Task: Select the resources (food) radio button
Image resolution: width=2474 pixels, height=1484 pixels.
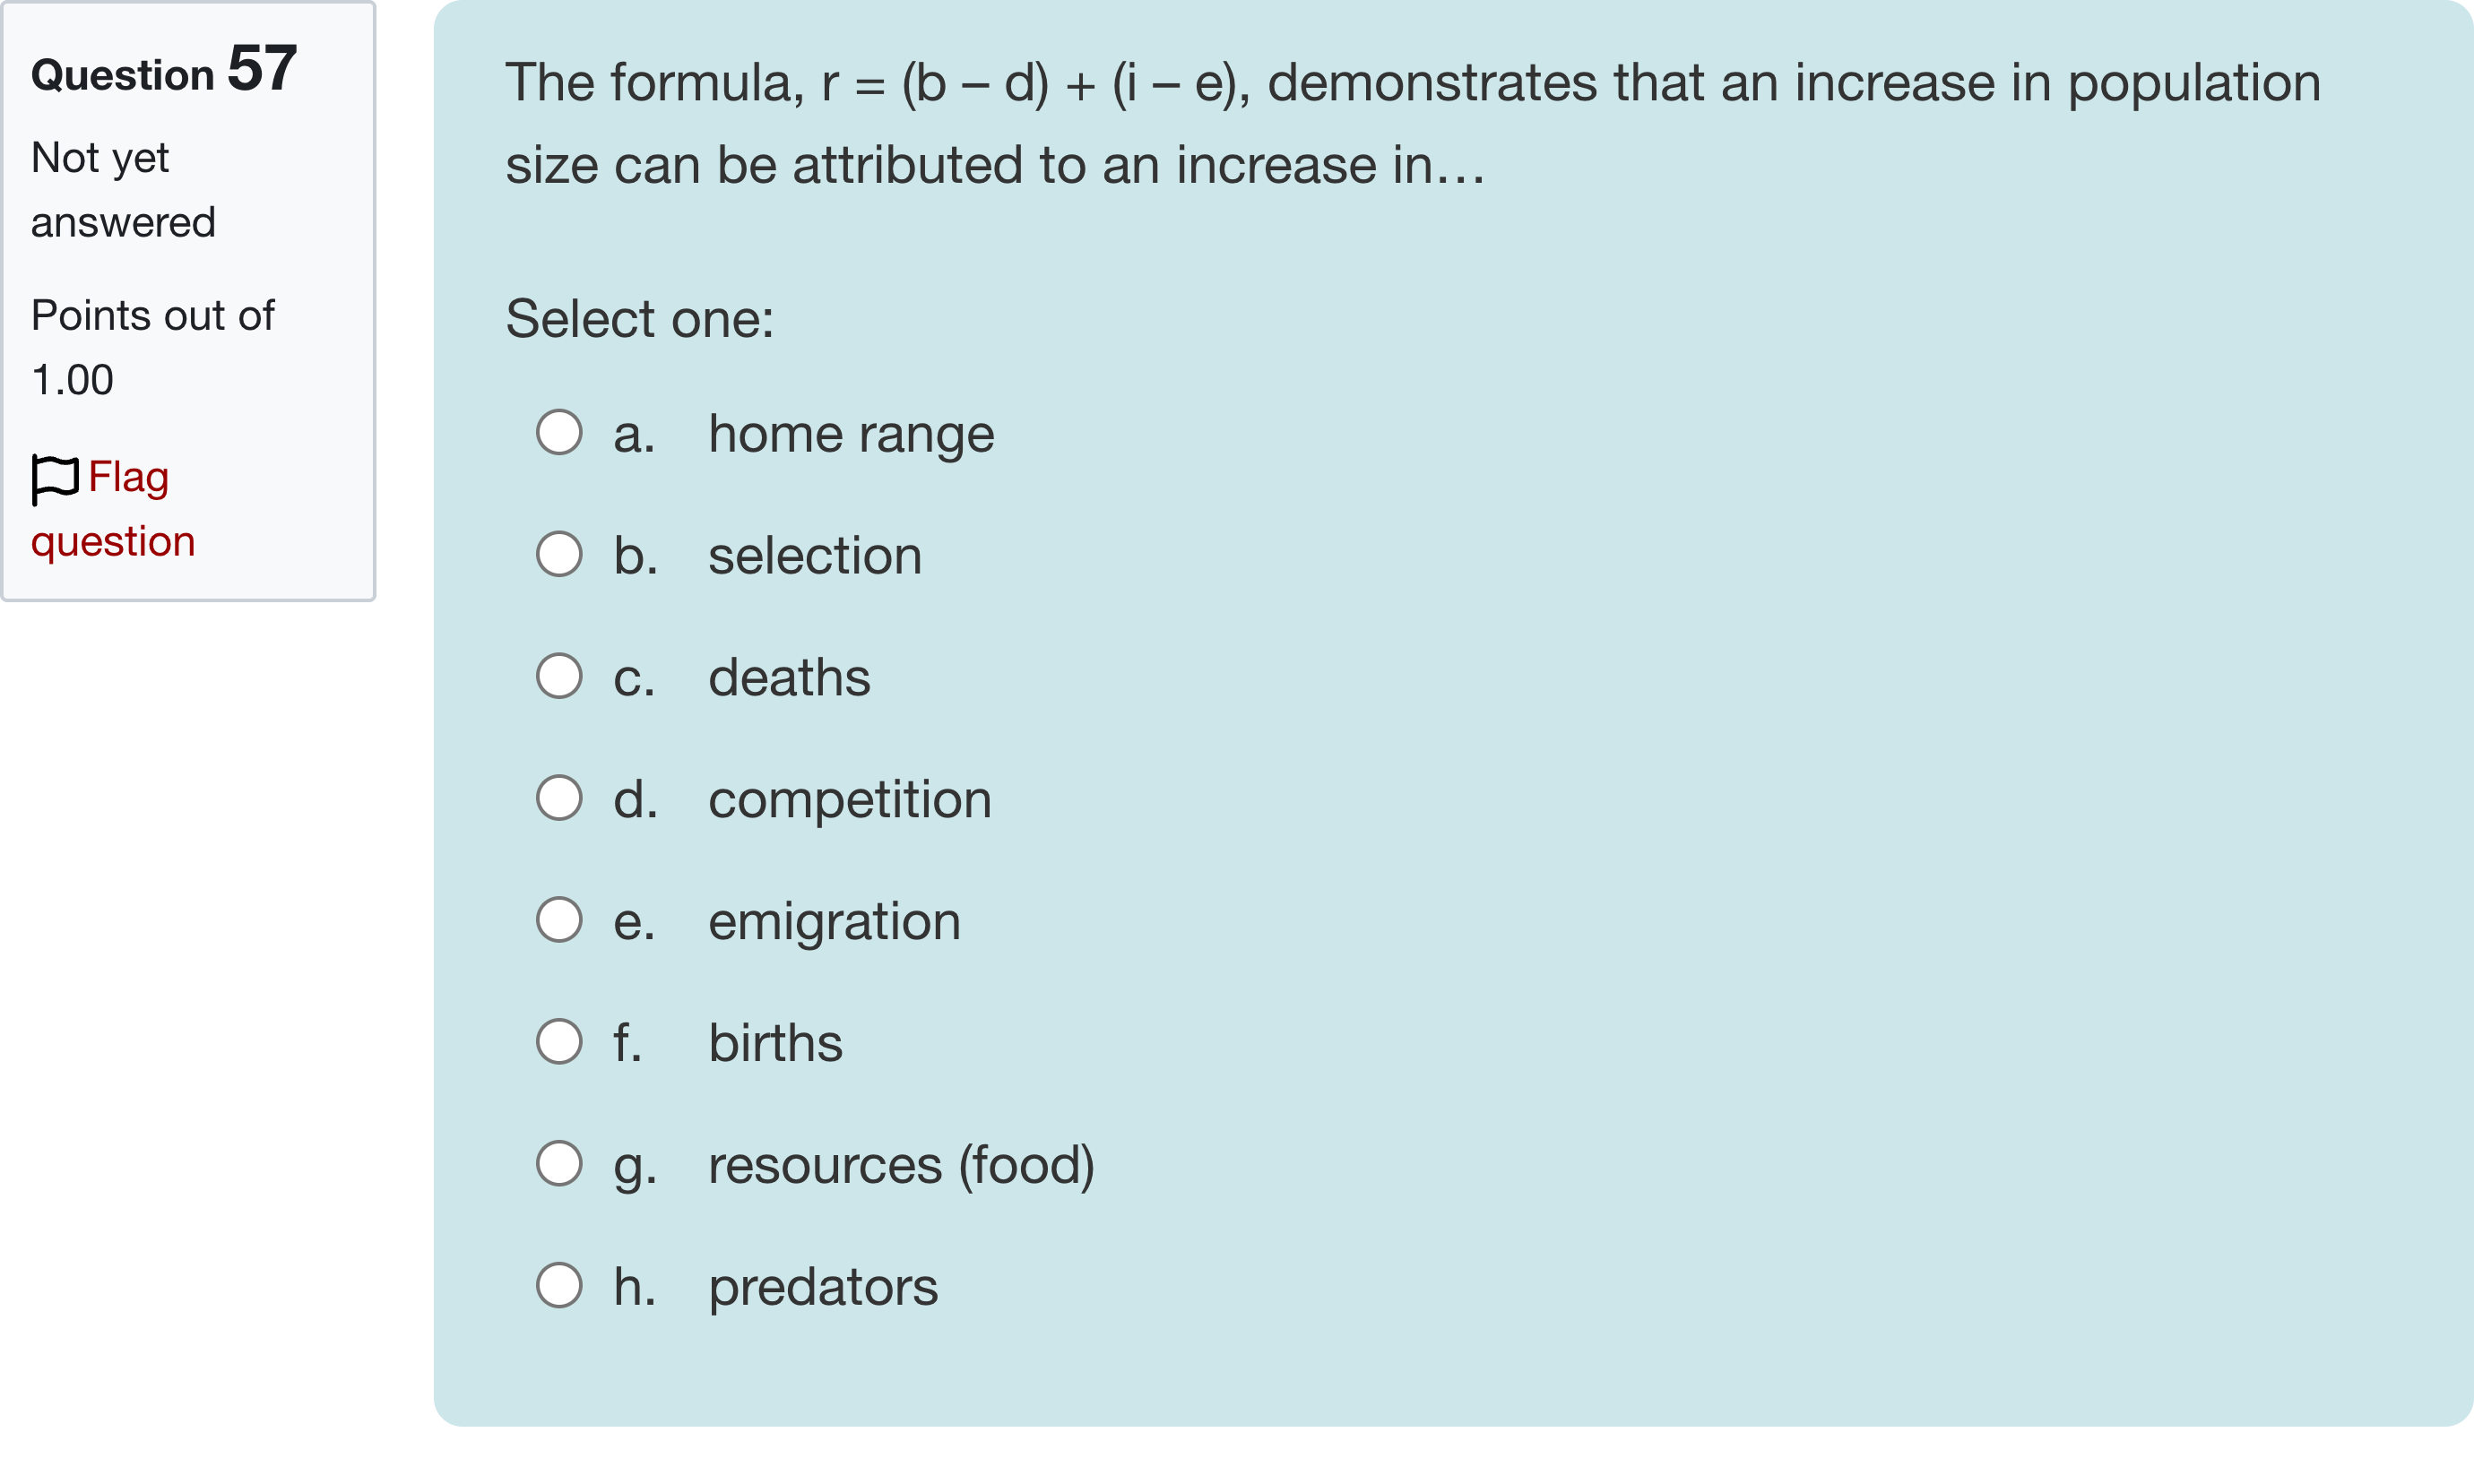Action: (x=559, y=1164)
